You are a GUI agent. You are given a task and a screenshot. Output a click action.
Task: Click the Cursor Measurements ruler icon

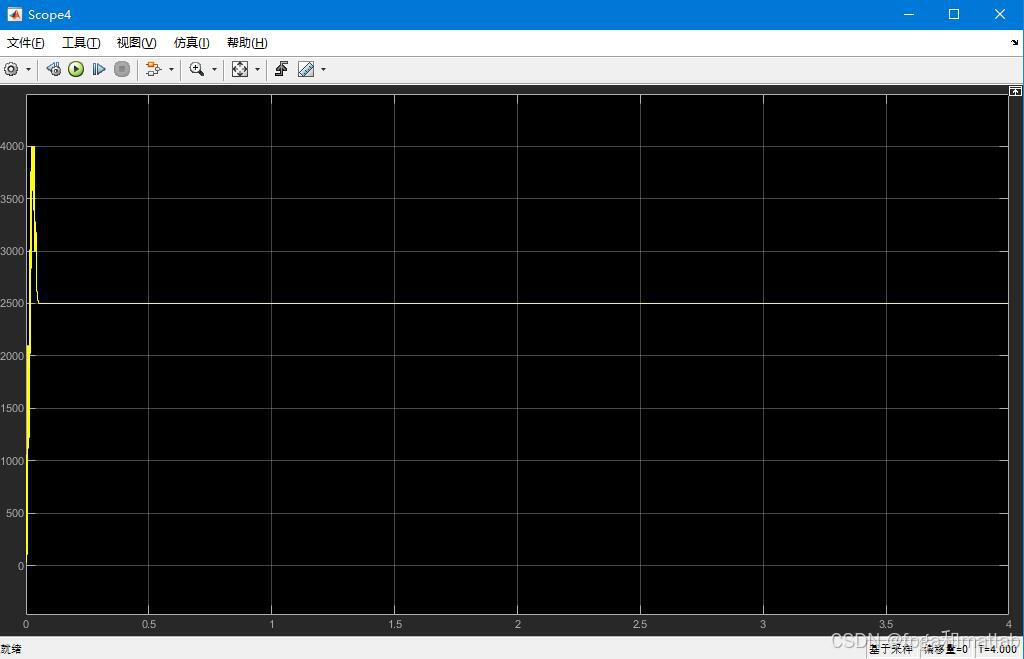(x=306, y=69)
